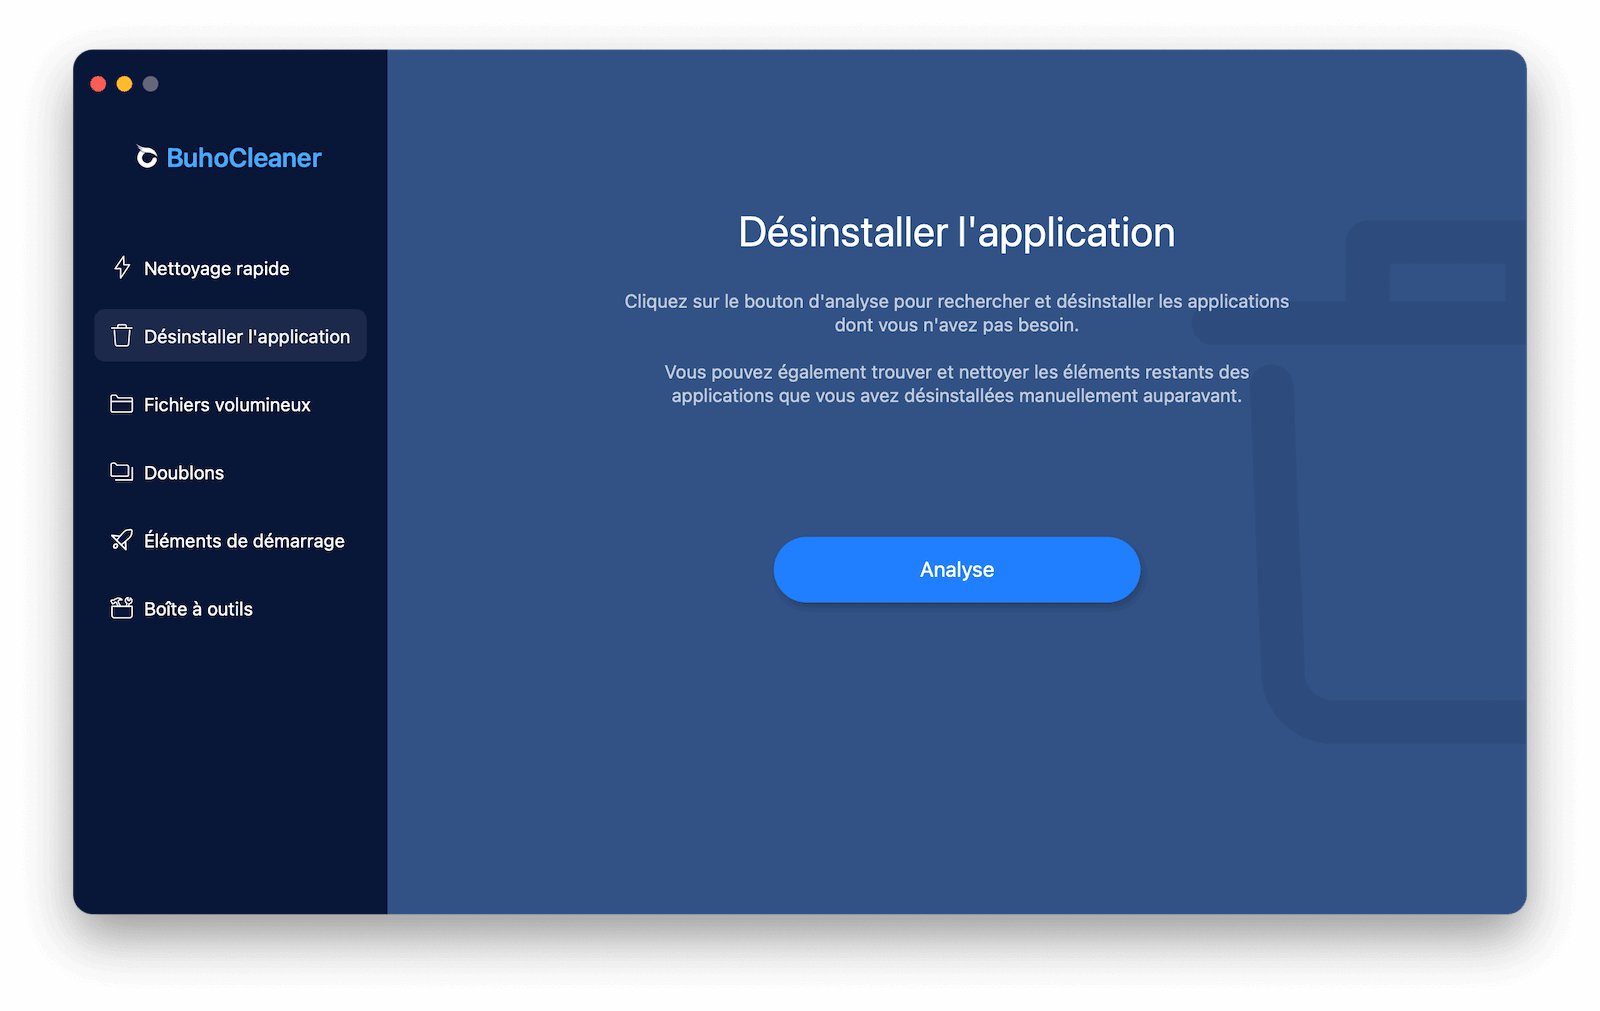This screenshot has height=1011, width=1600.
Task: Click the toolbox icon for Boîte à outils
Action: (122, 608)
